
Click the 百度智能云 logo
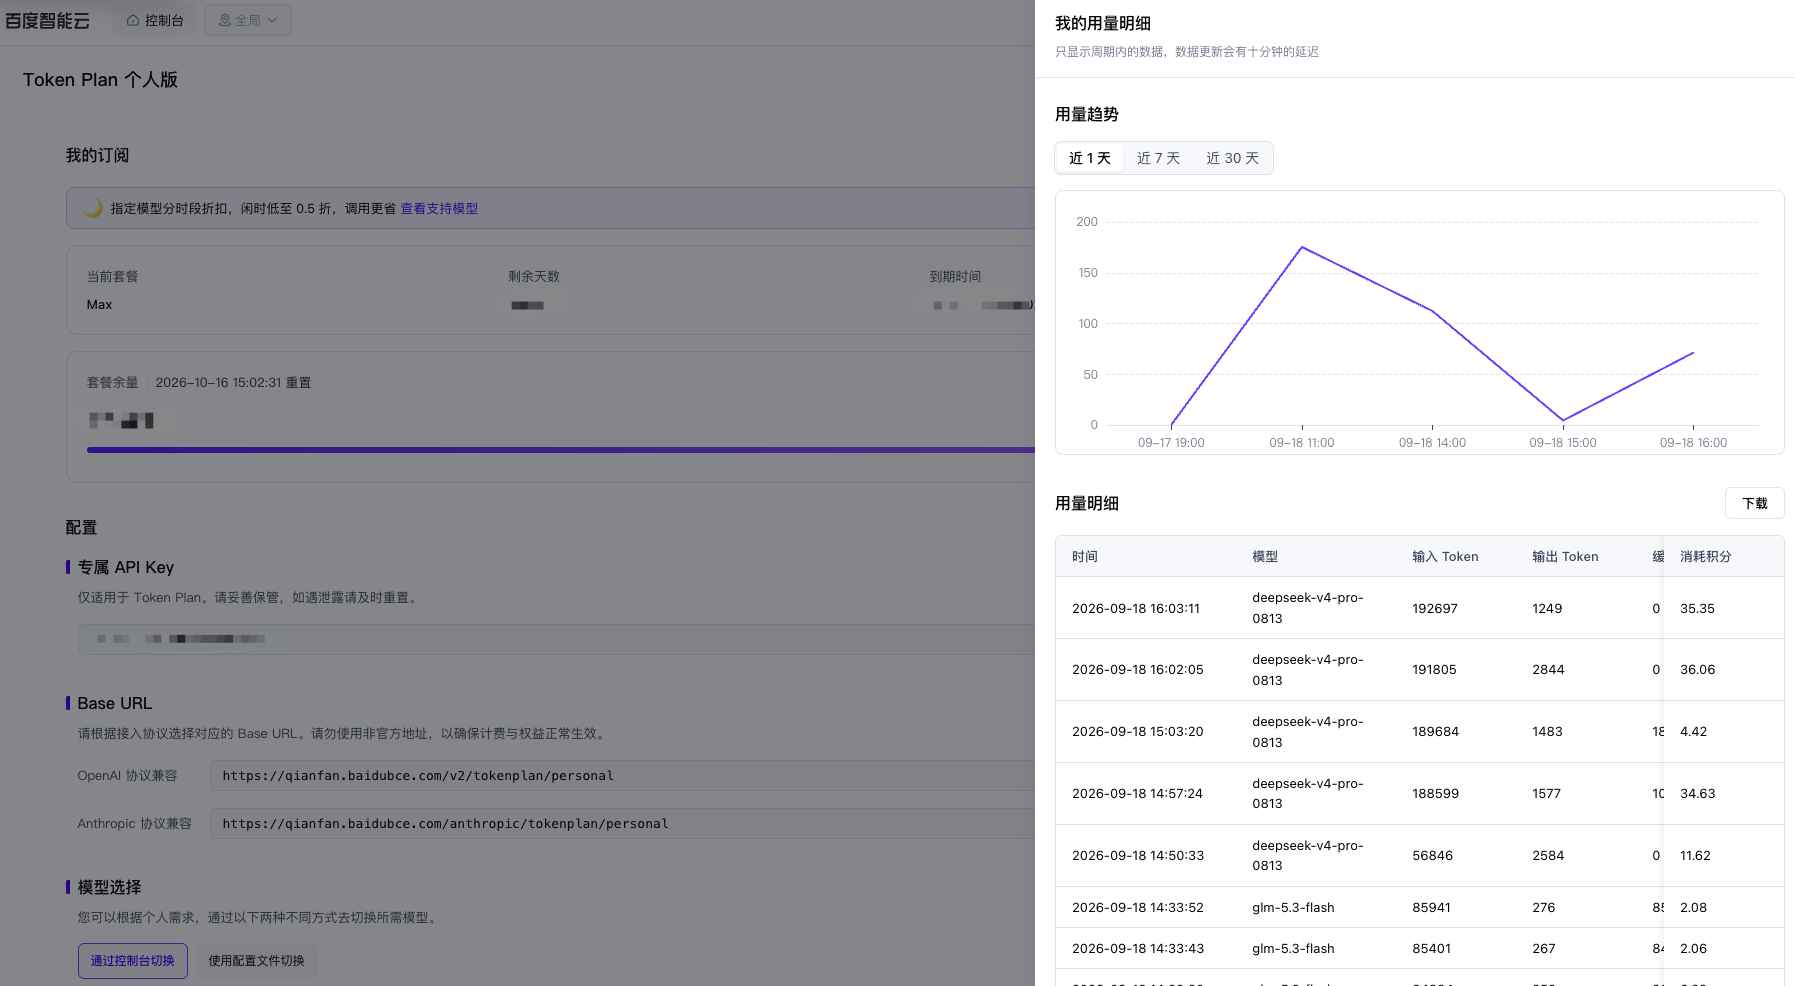(x=47, y=20)
